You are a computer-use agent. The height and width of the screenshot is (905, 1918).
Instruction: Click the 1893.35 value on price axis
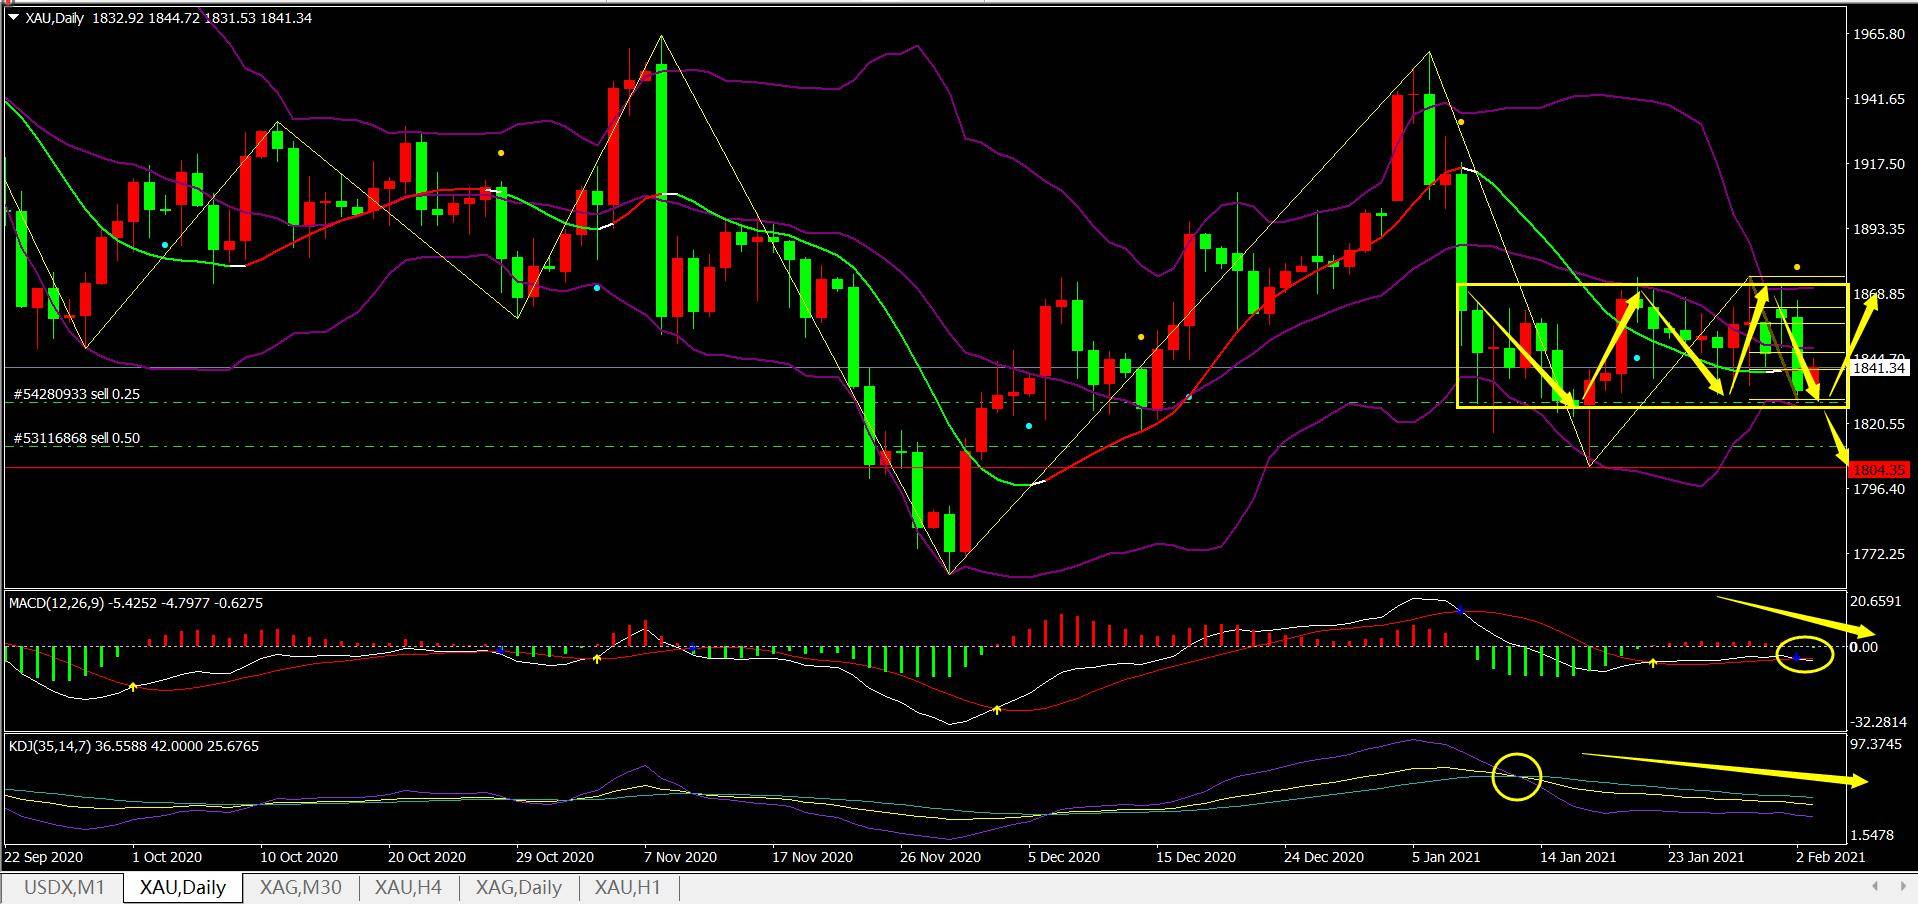pos(1879,229)
